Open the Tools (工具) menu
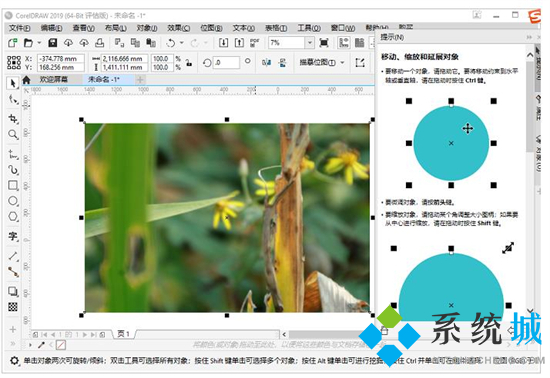550x378 pixels. point(309,28)
